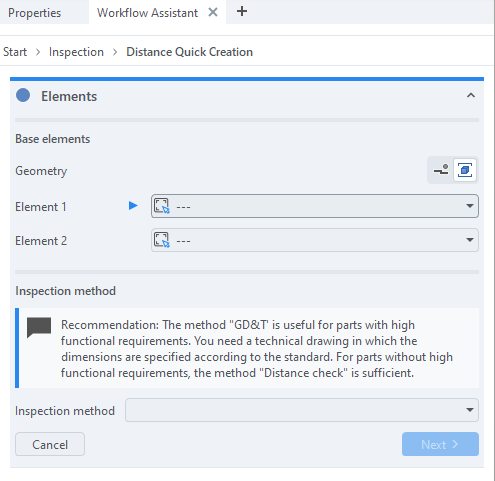Go to Start in the breadcrumb
This screenshot has width=495, height=481.
15,52
